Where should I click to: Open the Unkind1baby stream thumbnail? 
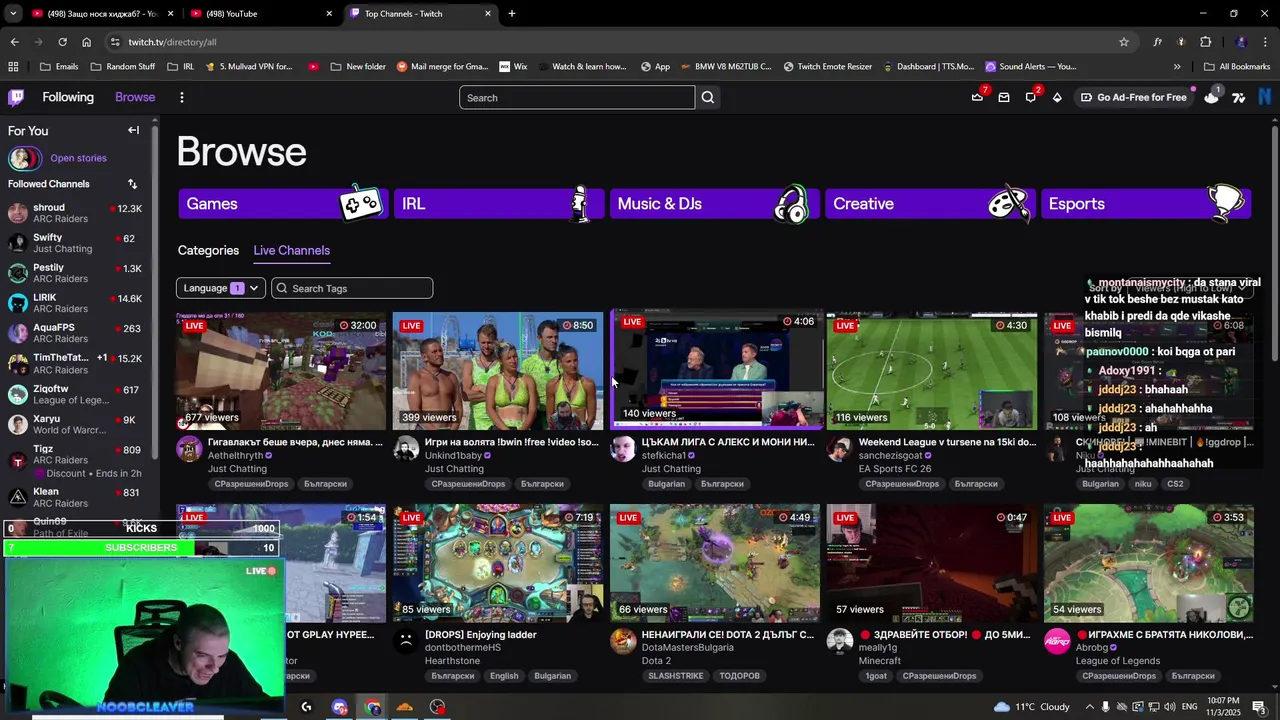498,370
